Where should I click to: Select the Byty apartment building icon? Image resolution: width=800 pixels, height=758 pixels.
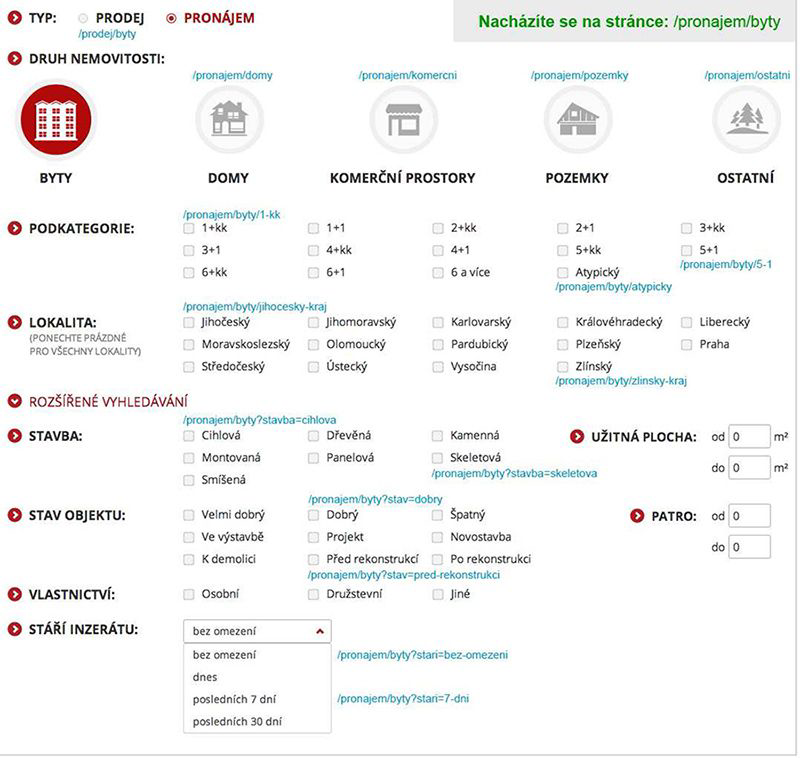coord(55,119)
